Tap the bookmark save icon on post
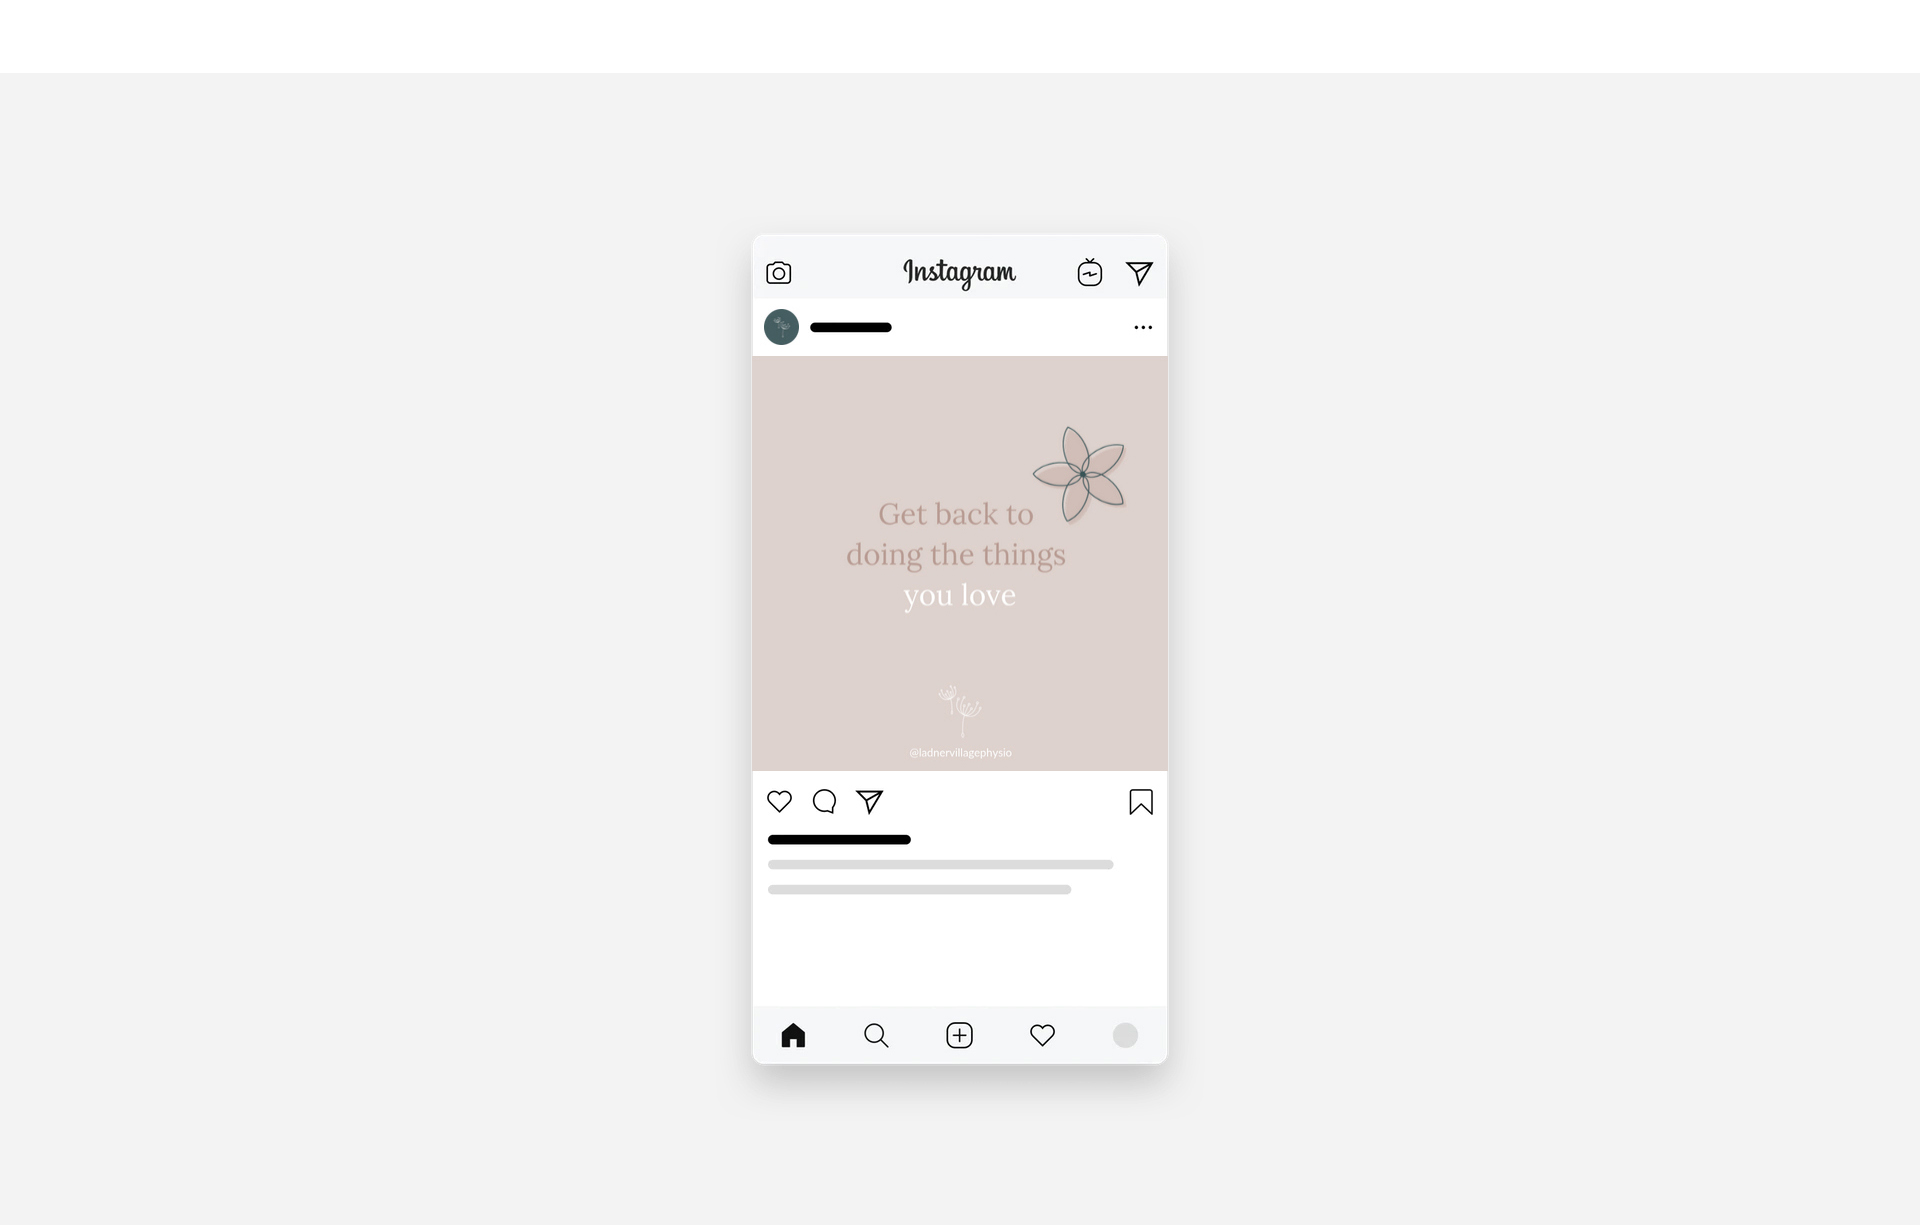Image resolution: width=1920 pixels, height=1225 pixels. (x=1141, y=801)
